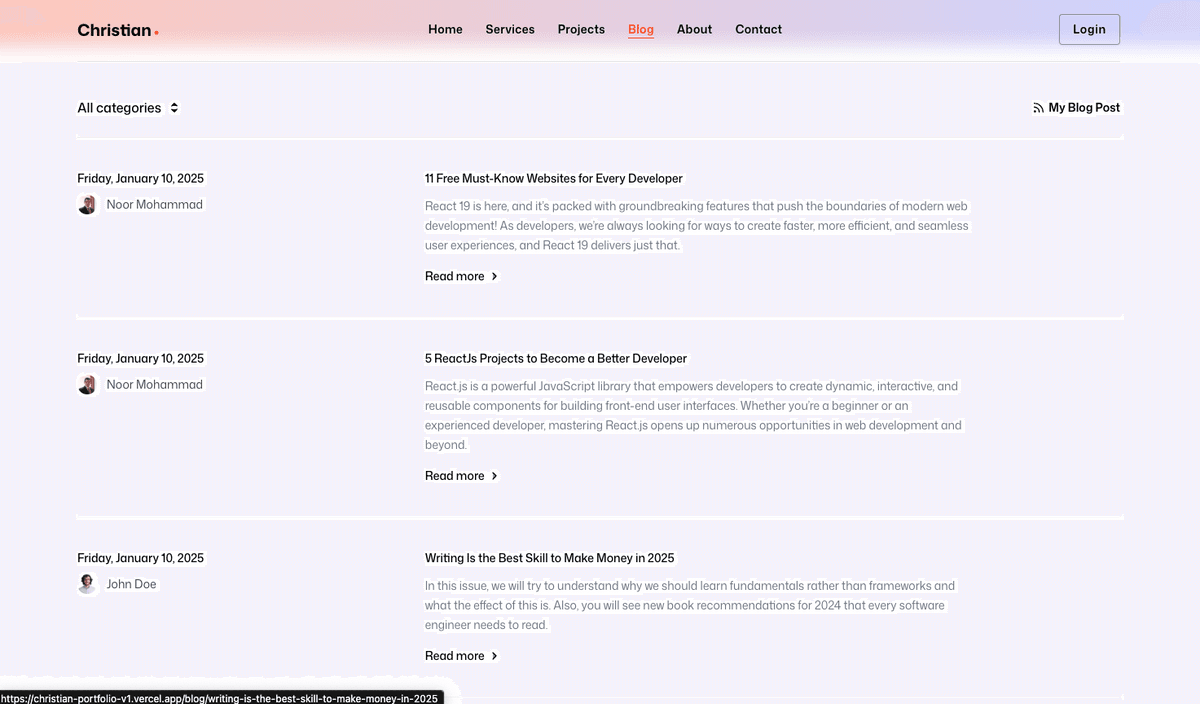Click the RSS feed icon

(x=1038, y=108)
